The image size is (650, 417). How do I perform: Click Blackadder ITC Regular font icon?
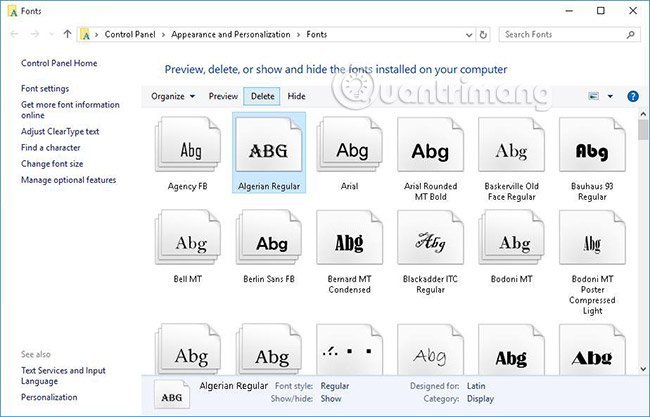click(x=431, y=243)
